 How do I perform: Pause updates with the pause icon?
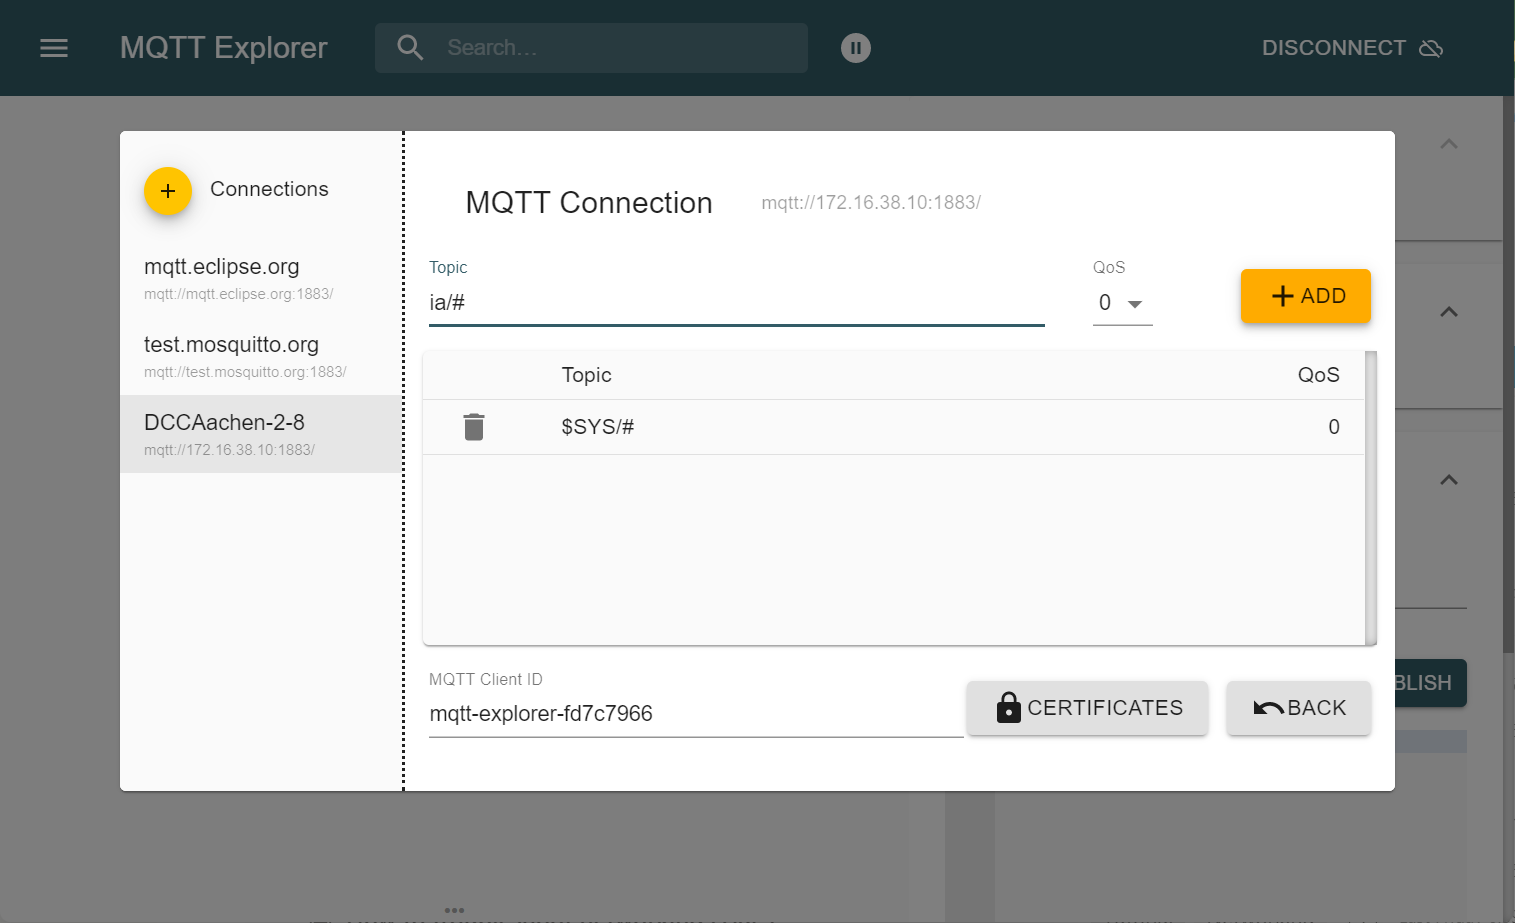pyautogui.click(x=856, y=48)
